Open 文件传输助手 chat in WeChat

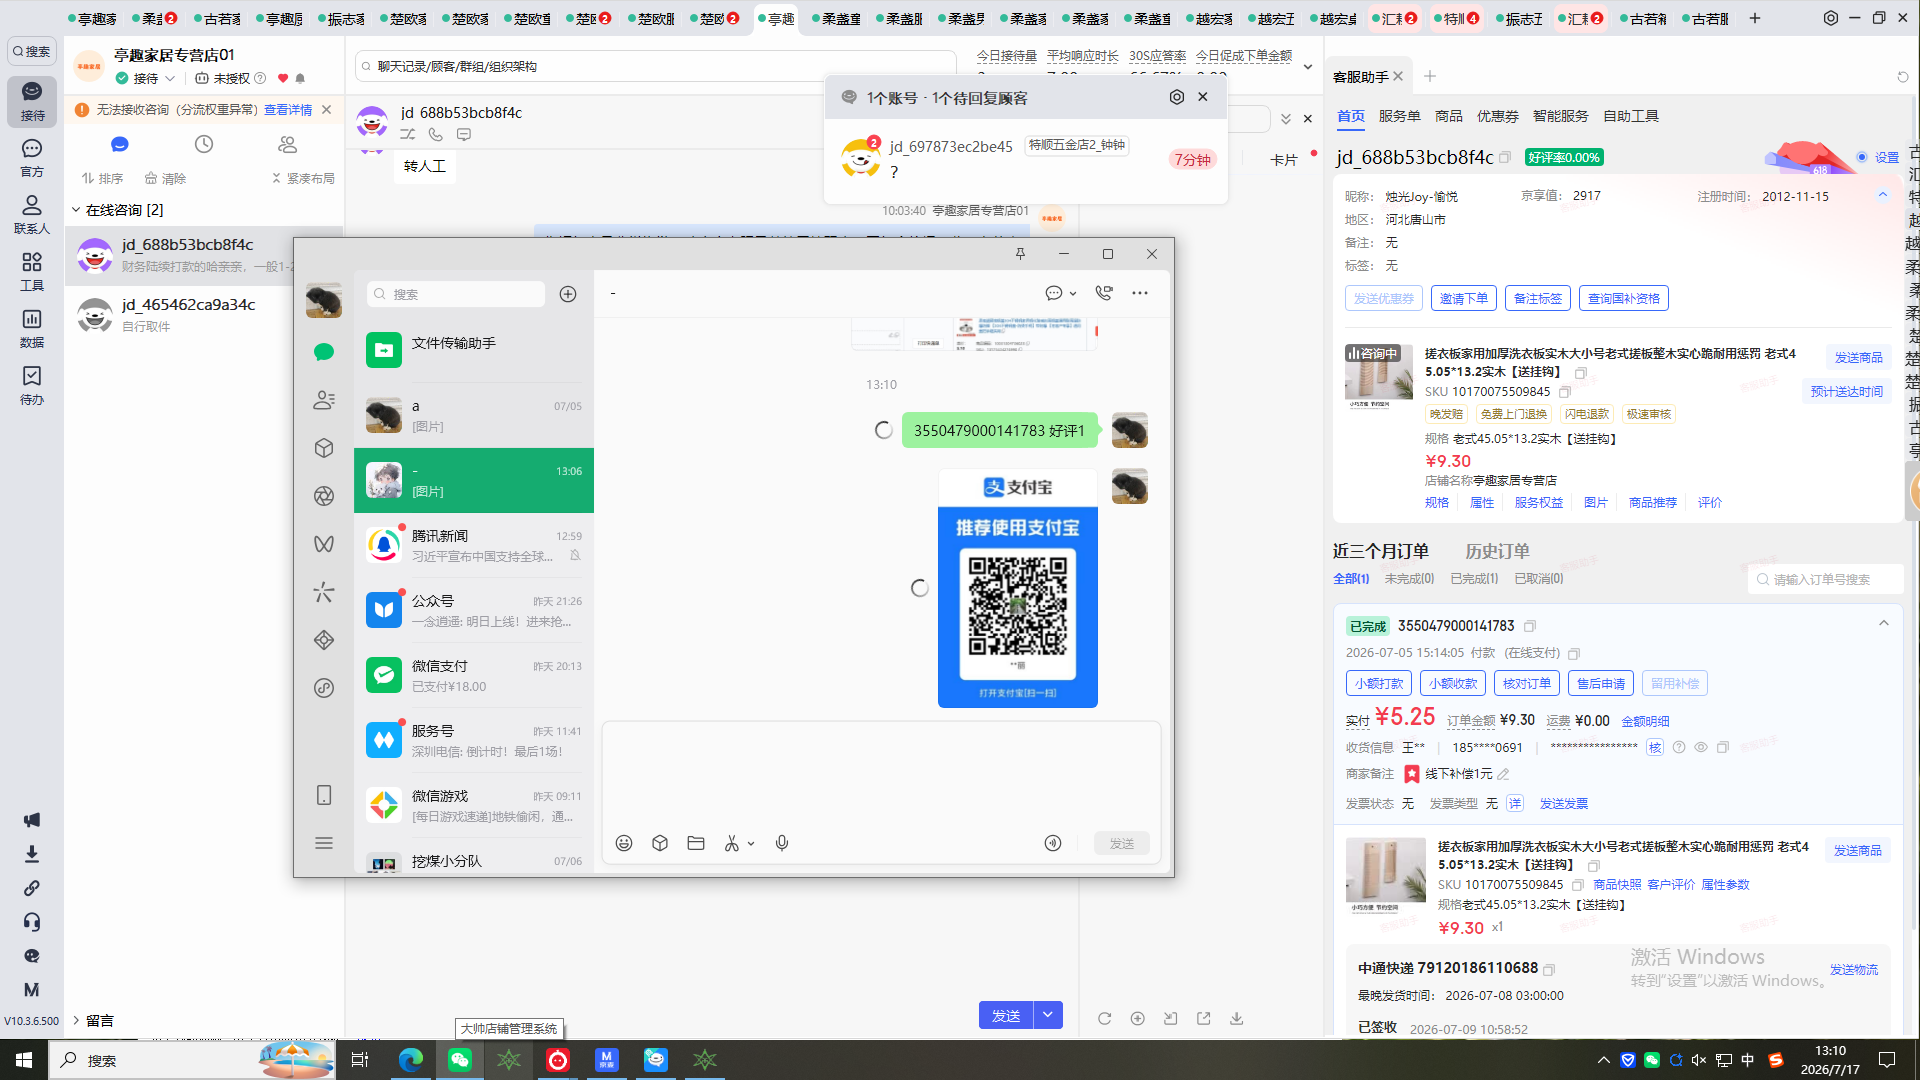(474, 350)
